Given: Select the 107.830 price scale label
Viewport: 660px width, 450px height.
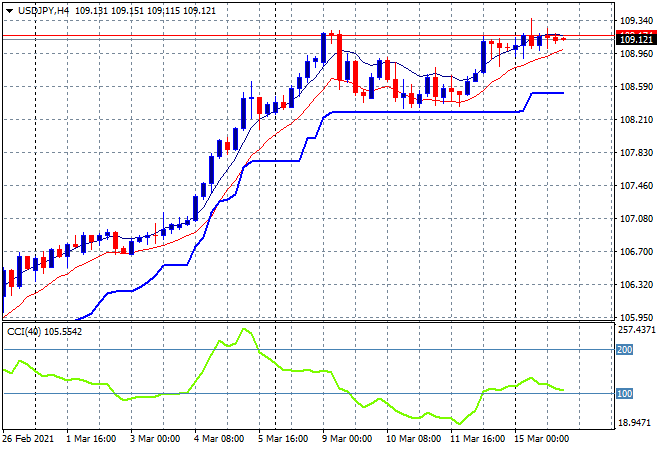Looking at the screenshot, I should click(637, 152).
